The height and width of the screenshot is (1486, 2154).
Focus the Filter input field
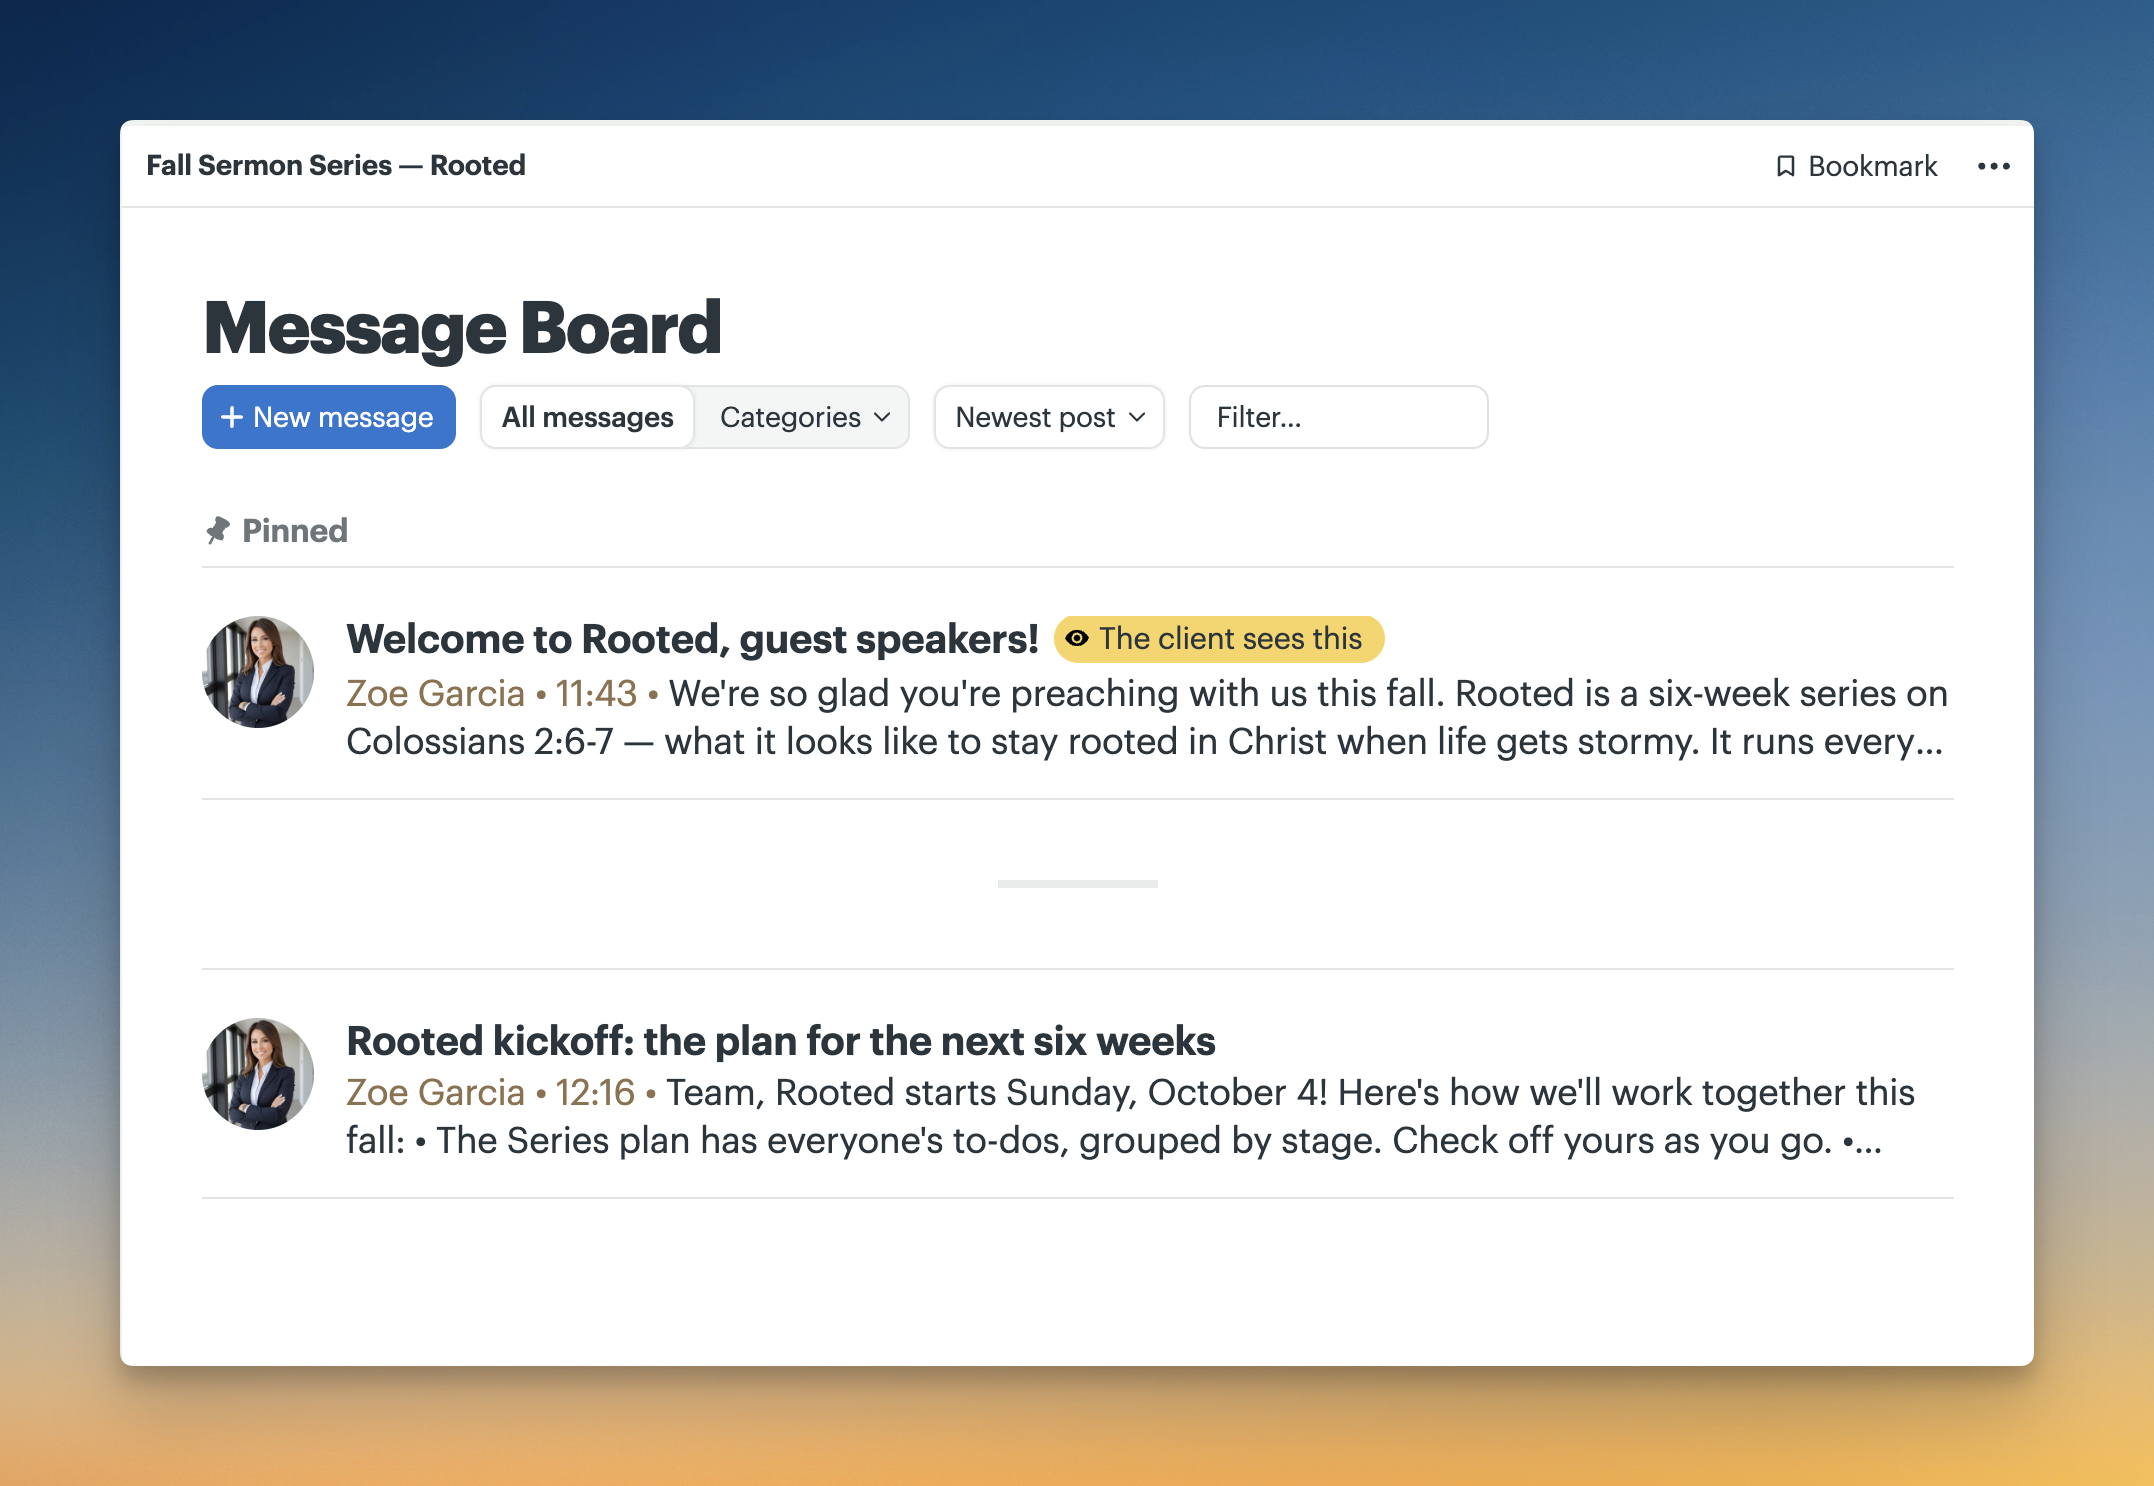(1338, 417)
